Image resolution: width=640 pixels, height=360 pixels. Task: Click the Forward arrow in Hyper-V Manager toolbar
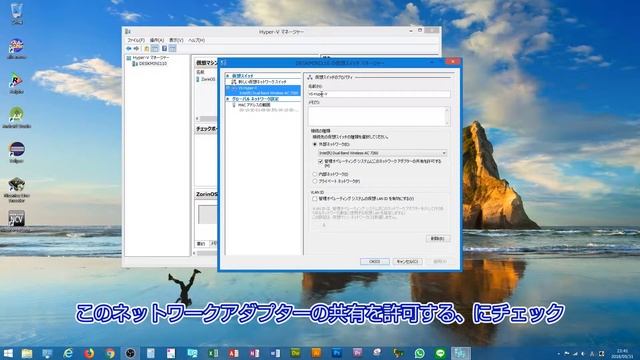(136, 49)
